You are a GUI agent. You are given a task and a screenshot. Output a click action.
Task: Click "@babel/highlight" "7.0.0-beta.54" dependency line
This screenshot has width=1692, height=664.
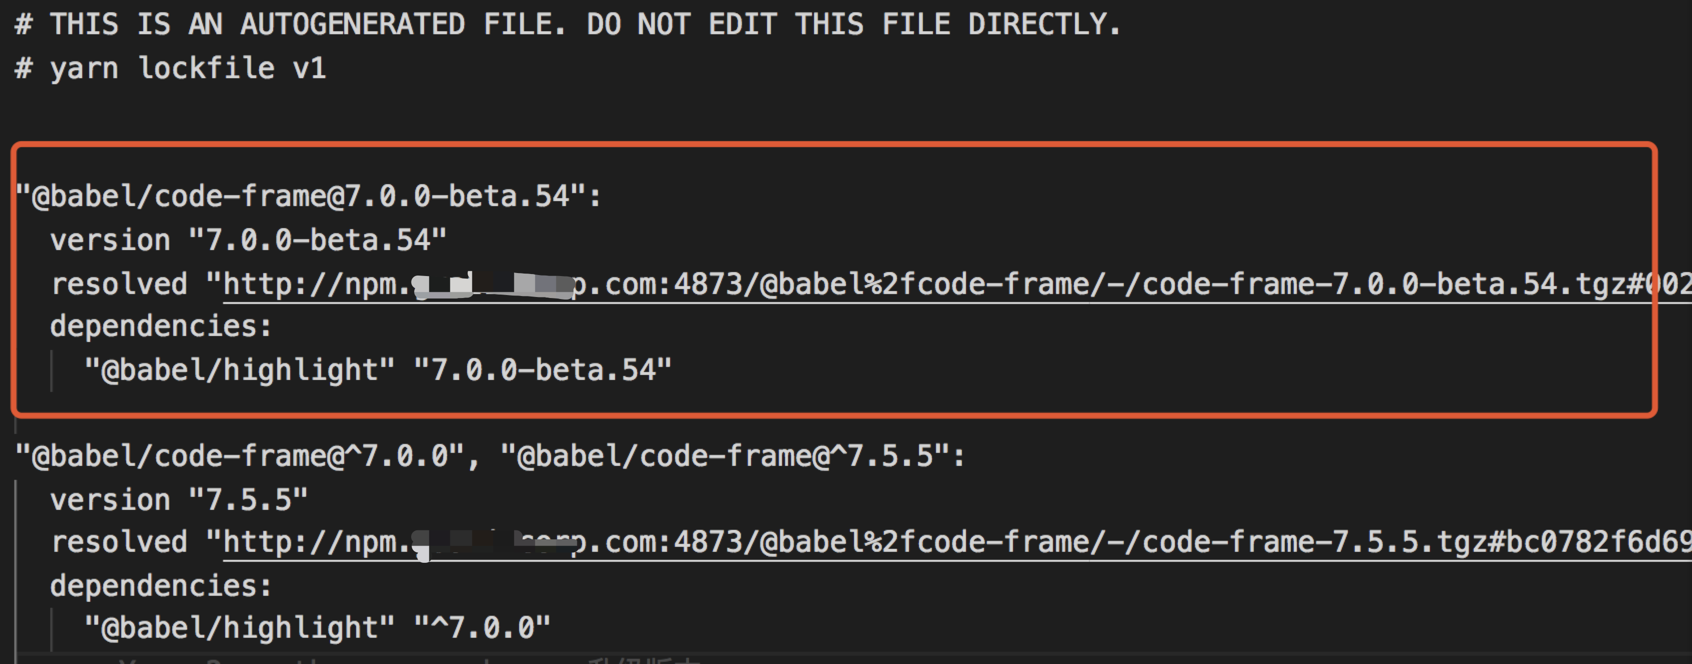coord(378,370)
